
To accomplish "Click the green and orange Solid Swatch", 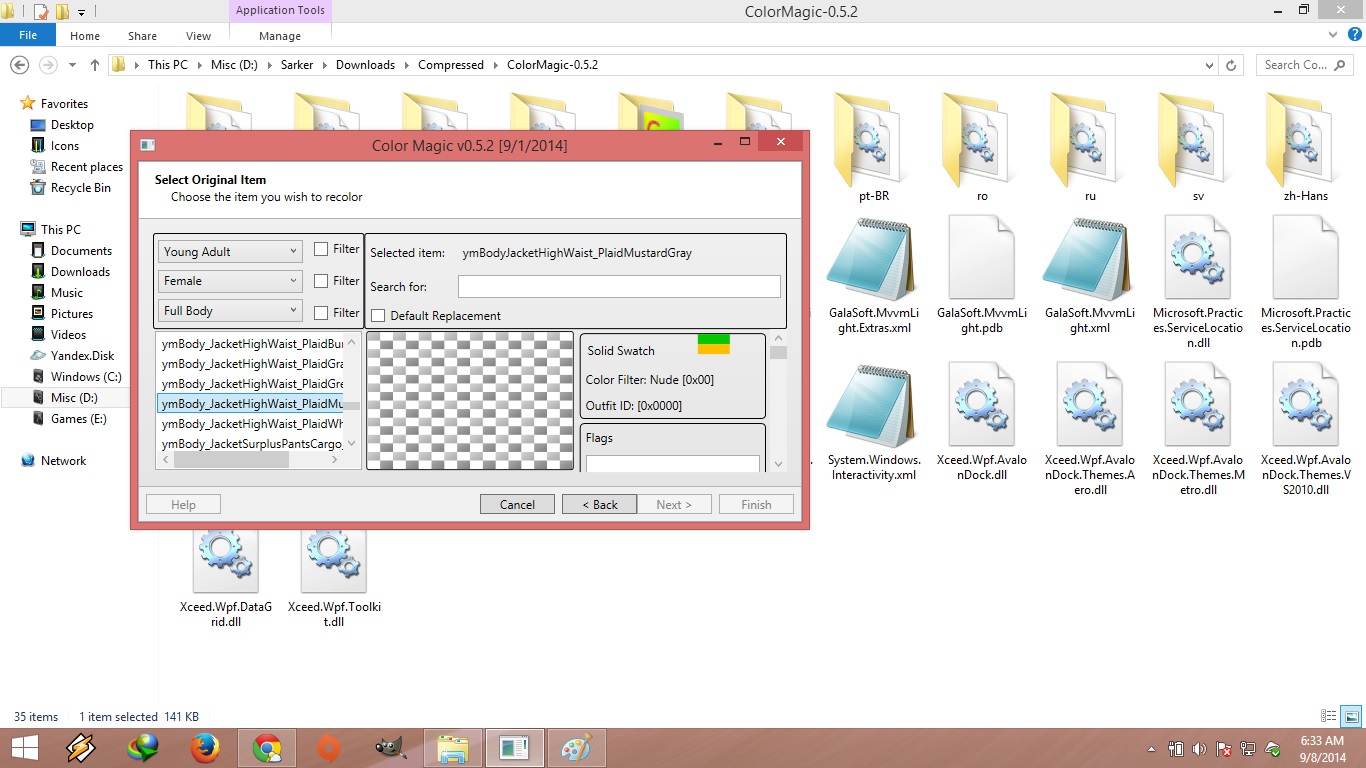I will 713,345.
